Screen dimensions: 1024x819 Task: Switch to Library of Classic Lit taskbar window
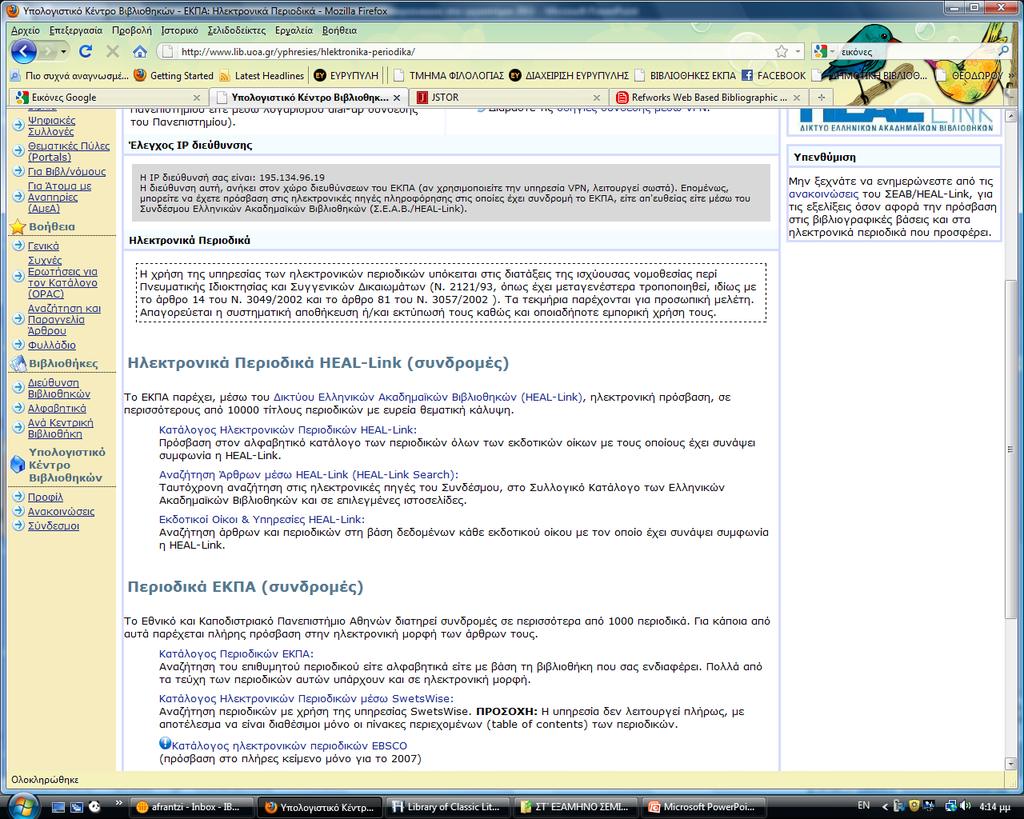pyautogui.click(x=448, y=807)
